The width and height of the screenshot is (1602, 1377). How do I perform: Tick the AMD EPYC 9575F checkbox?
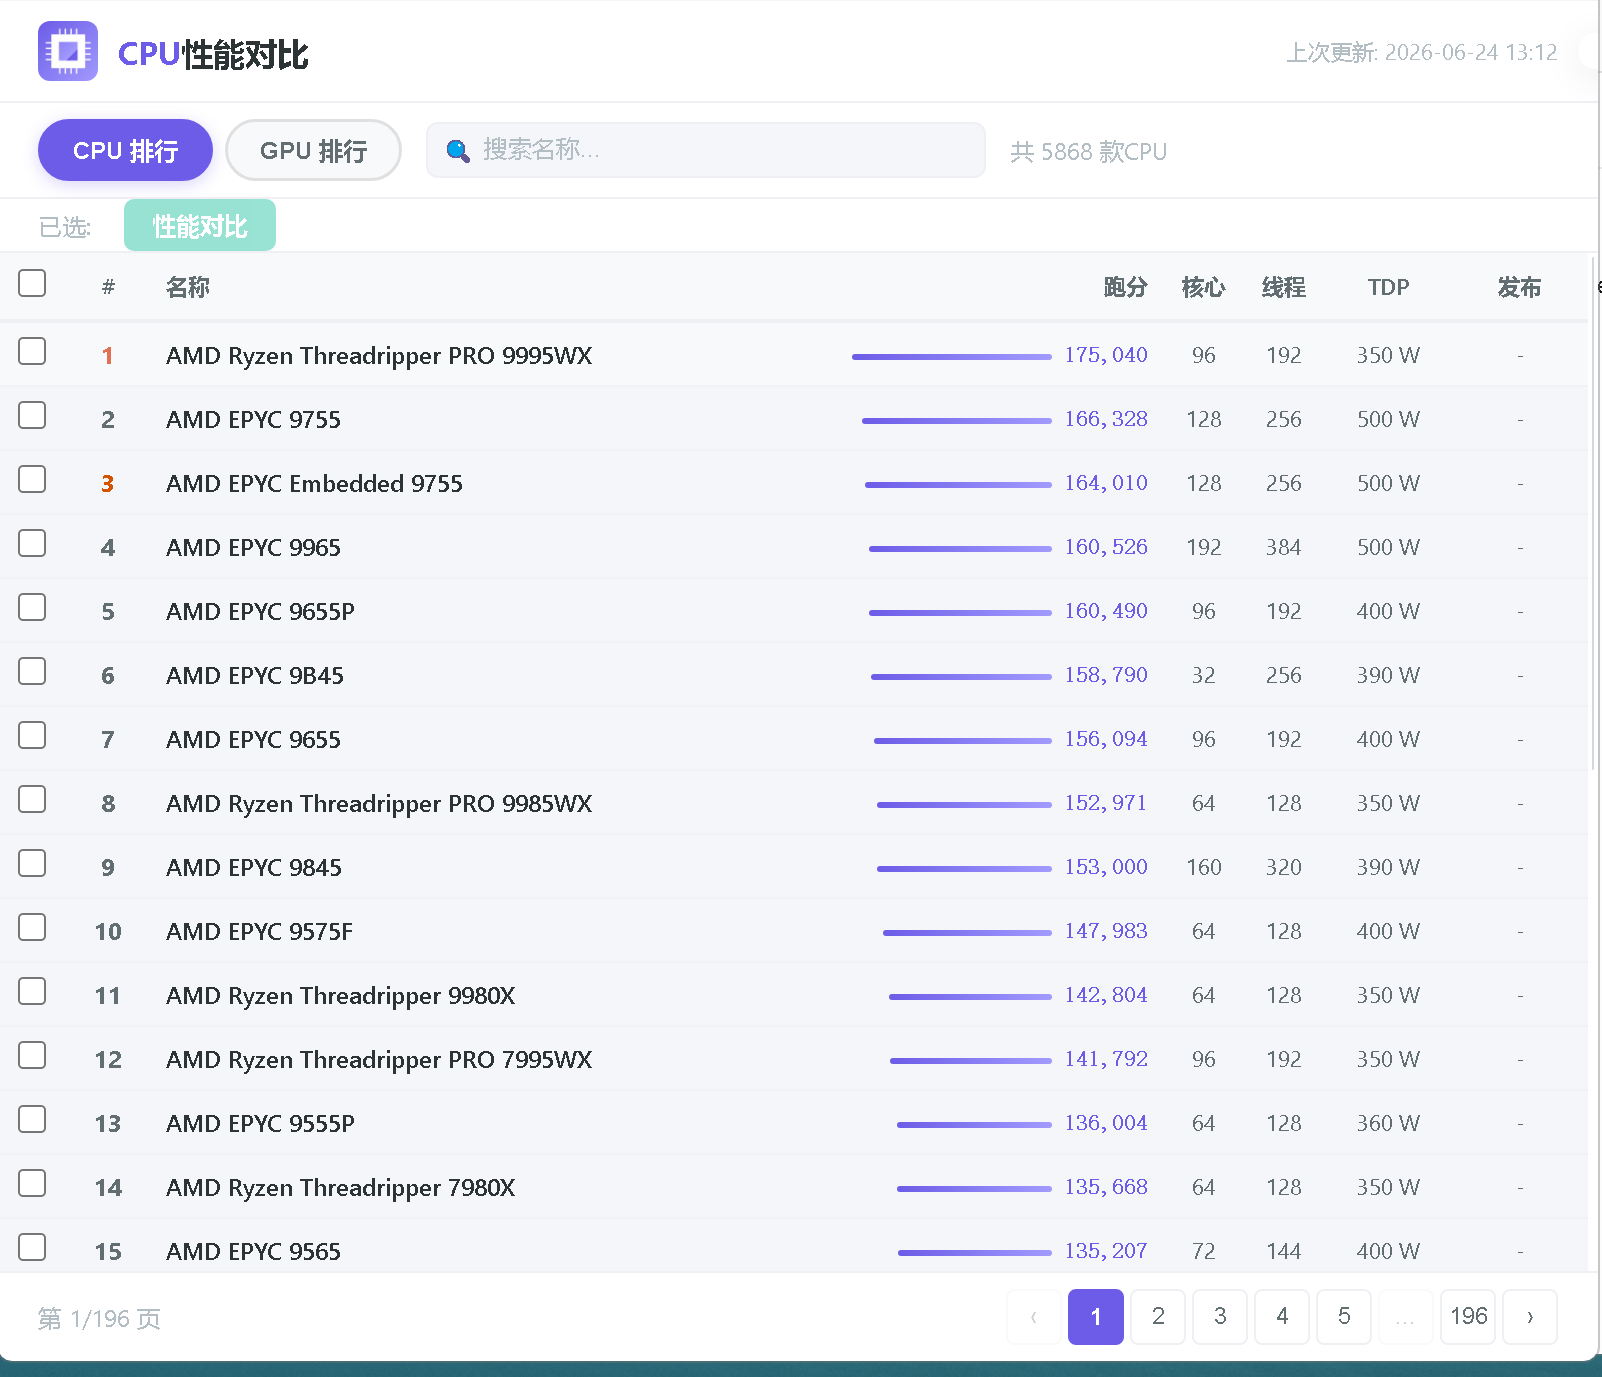click(32, 927)
